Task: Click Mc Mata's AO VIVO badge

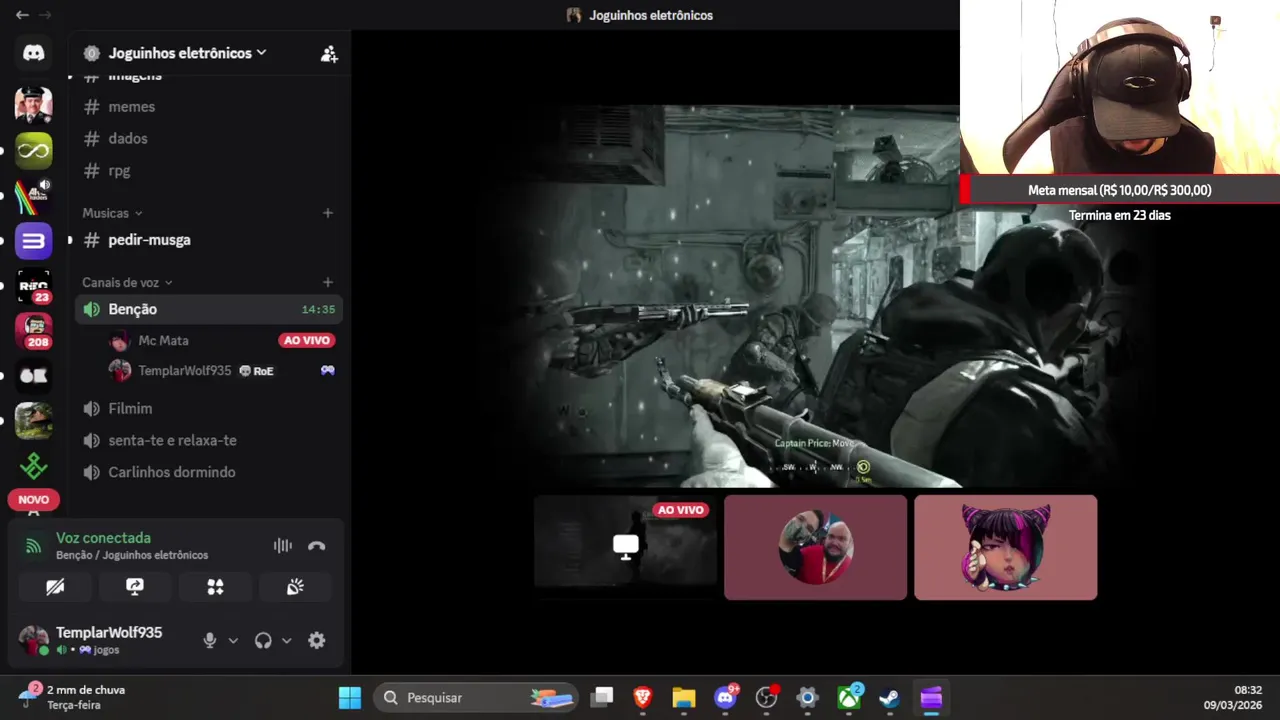Action: click(307, 341)
